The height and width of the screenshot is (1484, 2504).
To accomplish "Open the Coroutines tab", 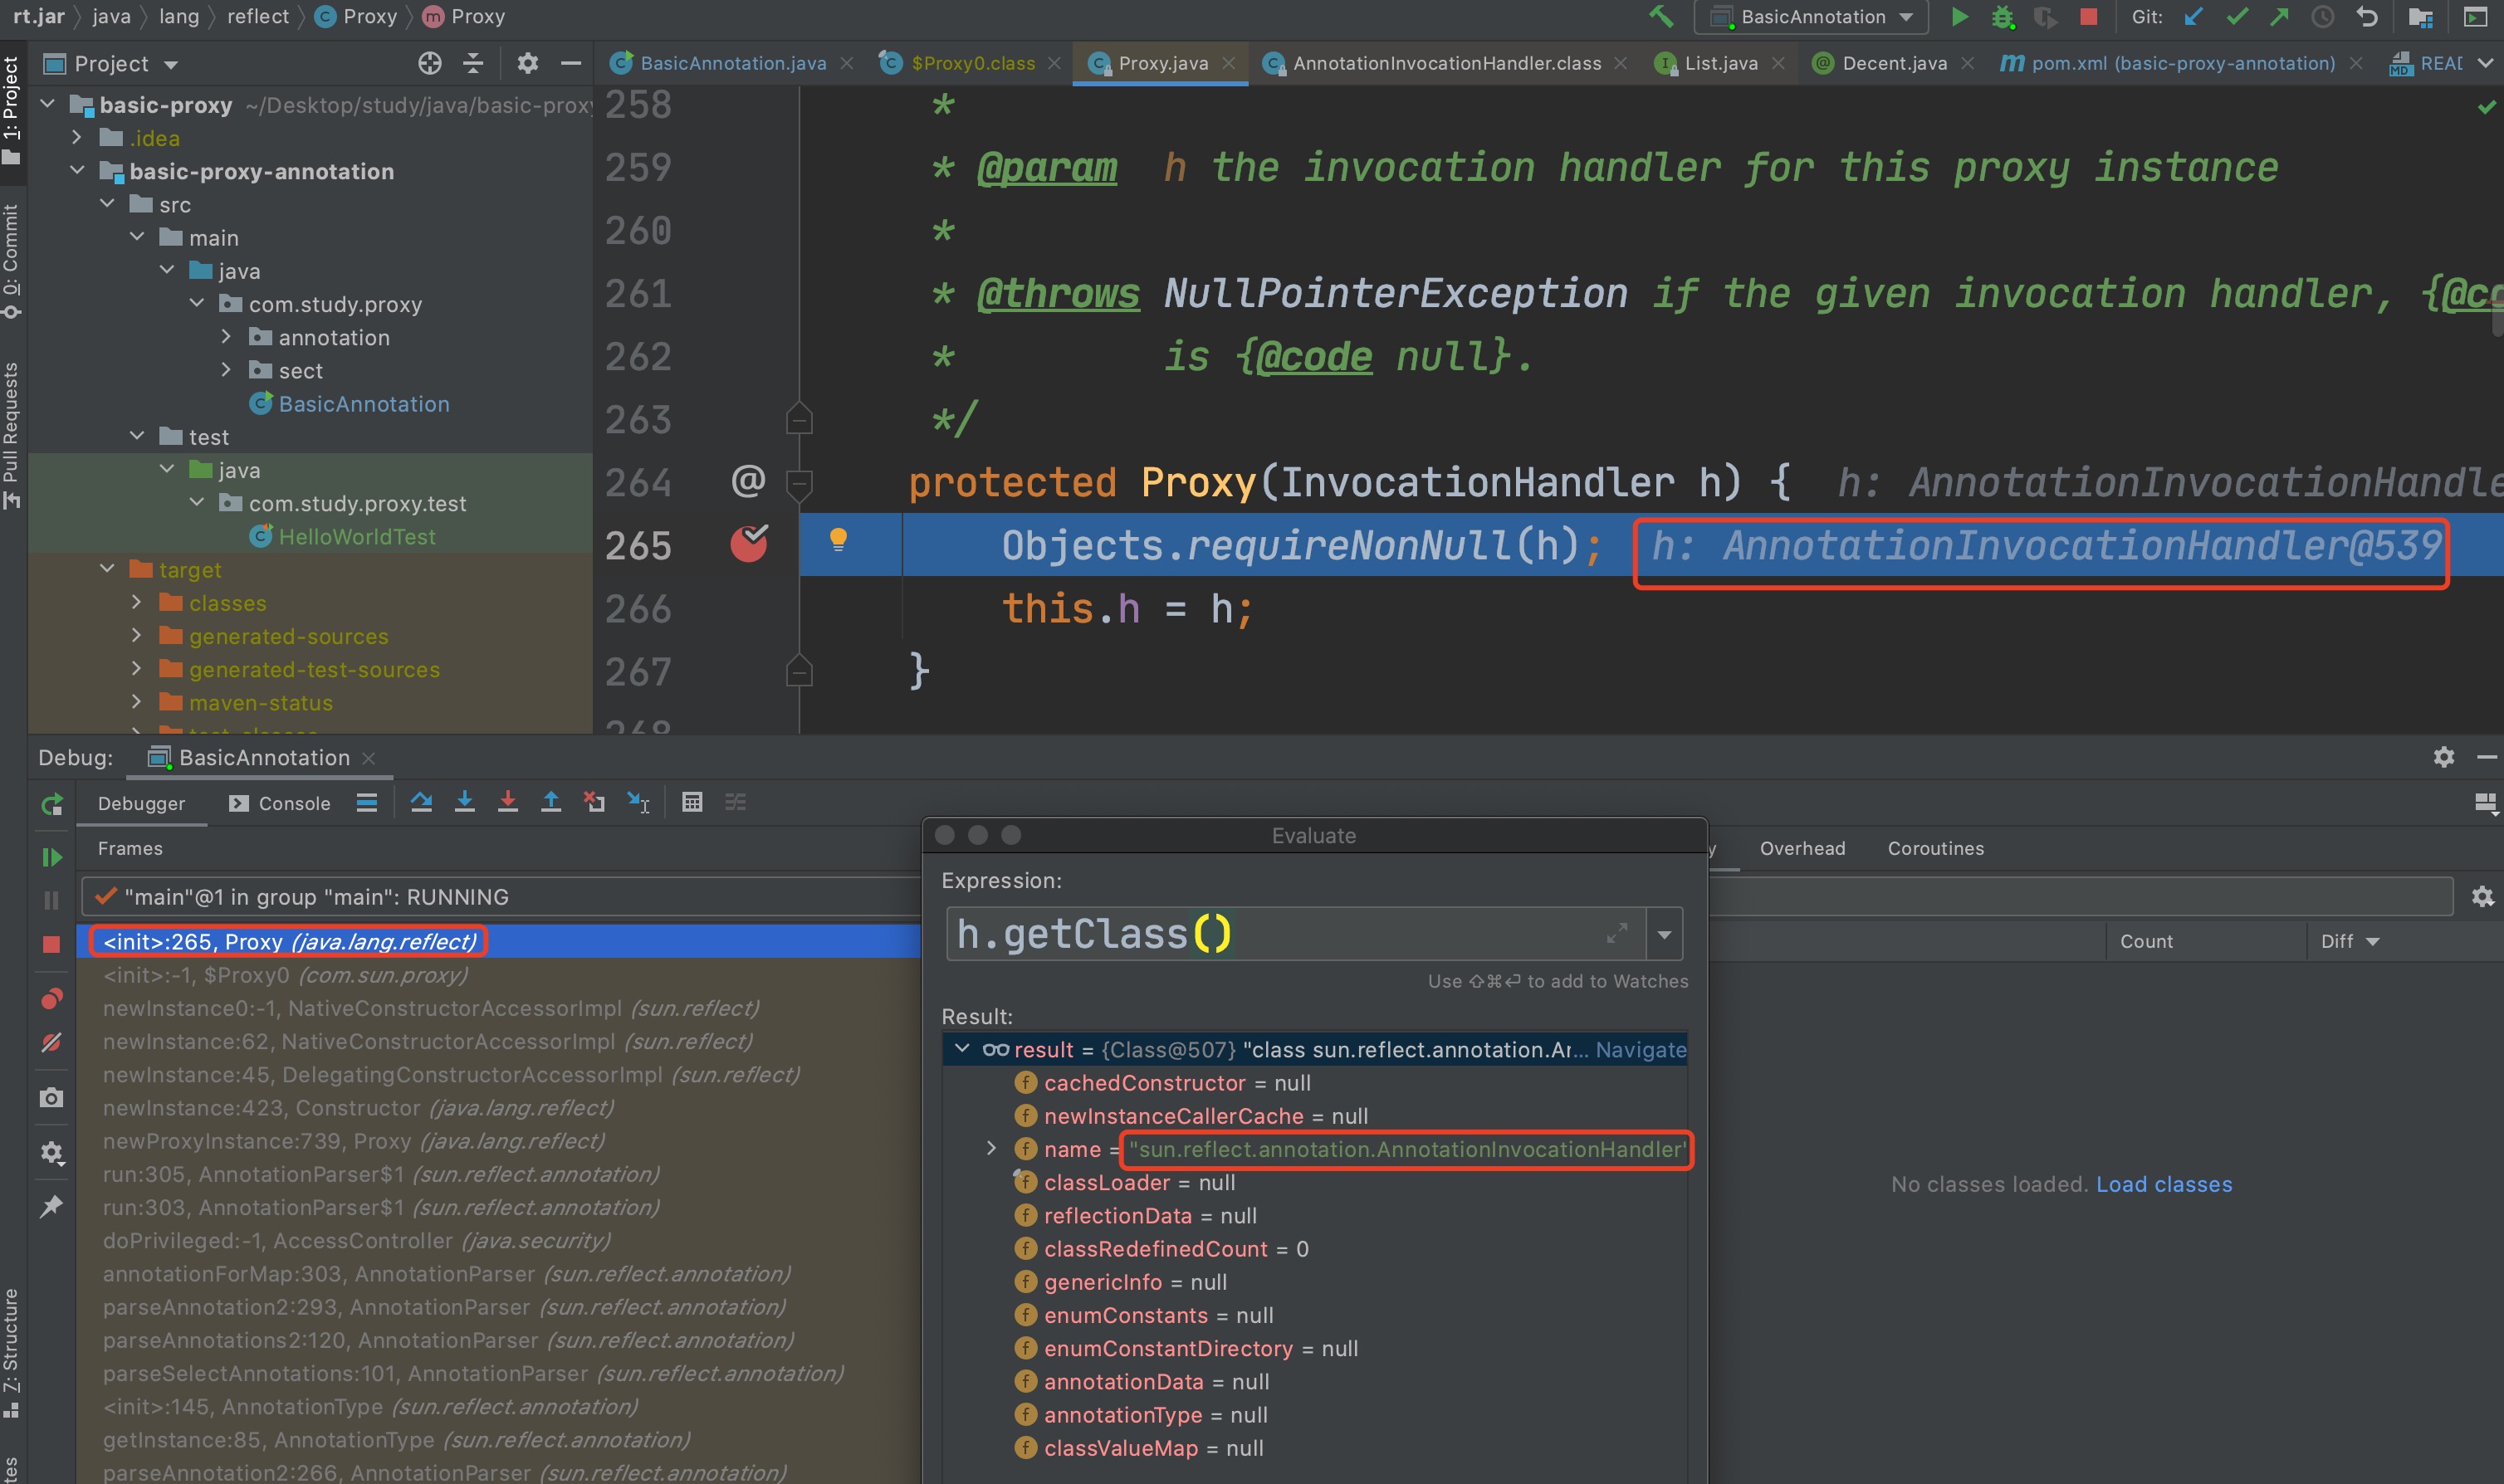I will (1936, 848).
